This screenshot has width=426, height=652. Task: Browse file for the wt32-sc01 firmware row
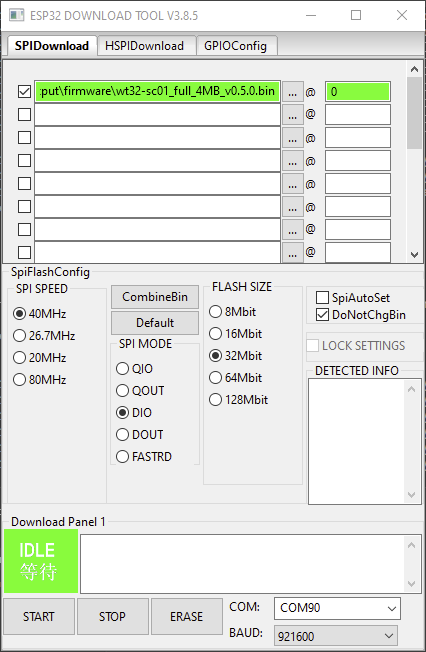(x=292, y=92)
